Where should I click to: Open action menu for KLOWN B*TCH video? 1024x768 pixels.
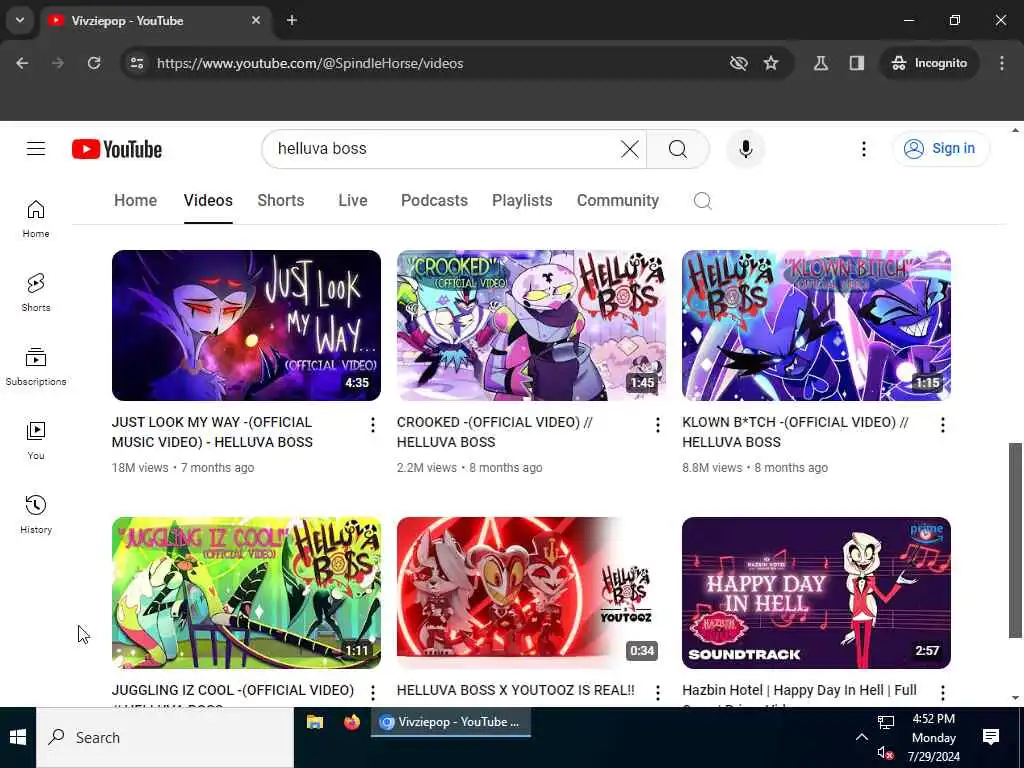coord(942,425)
